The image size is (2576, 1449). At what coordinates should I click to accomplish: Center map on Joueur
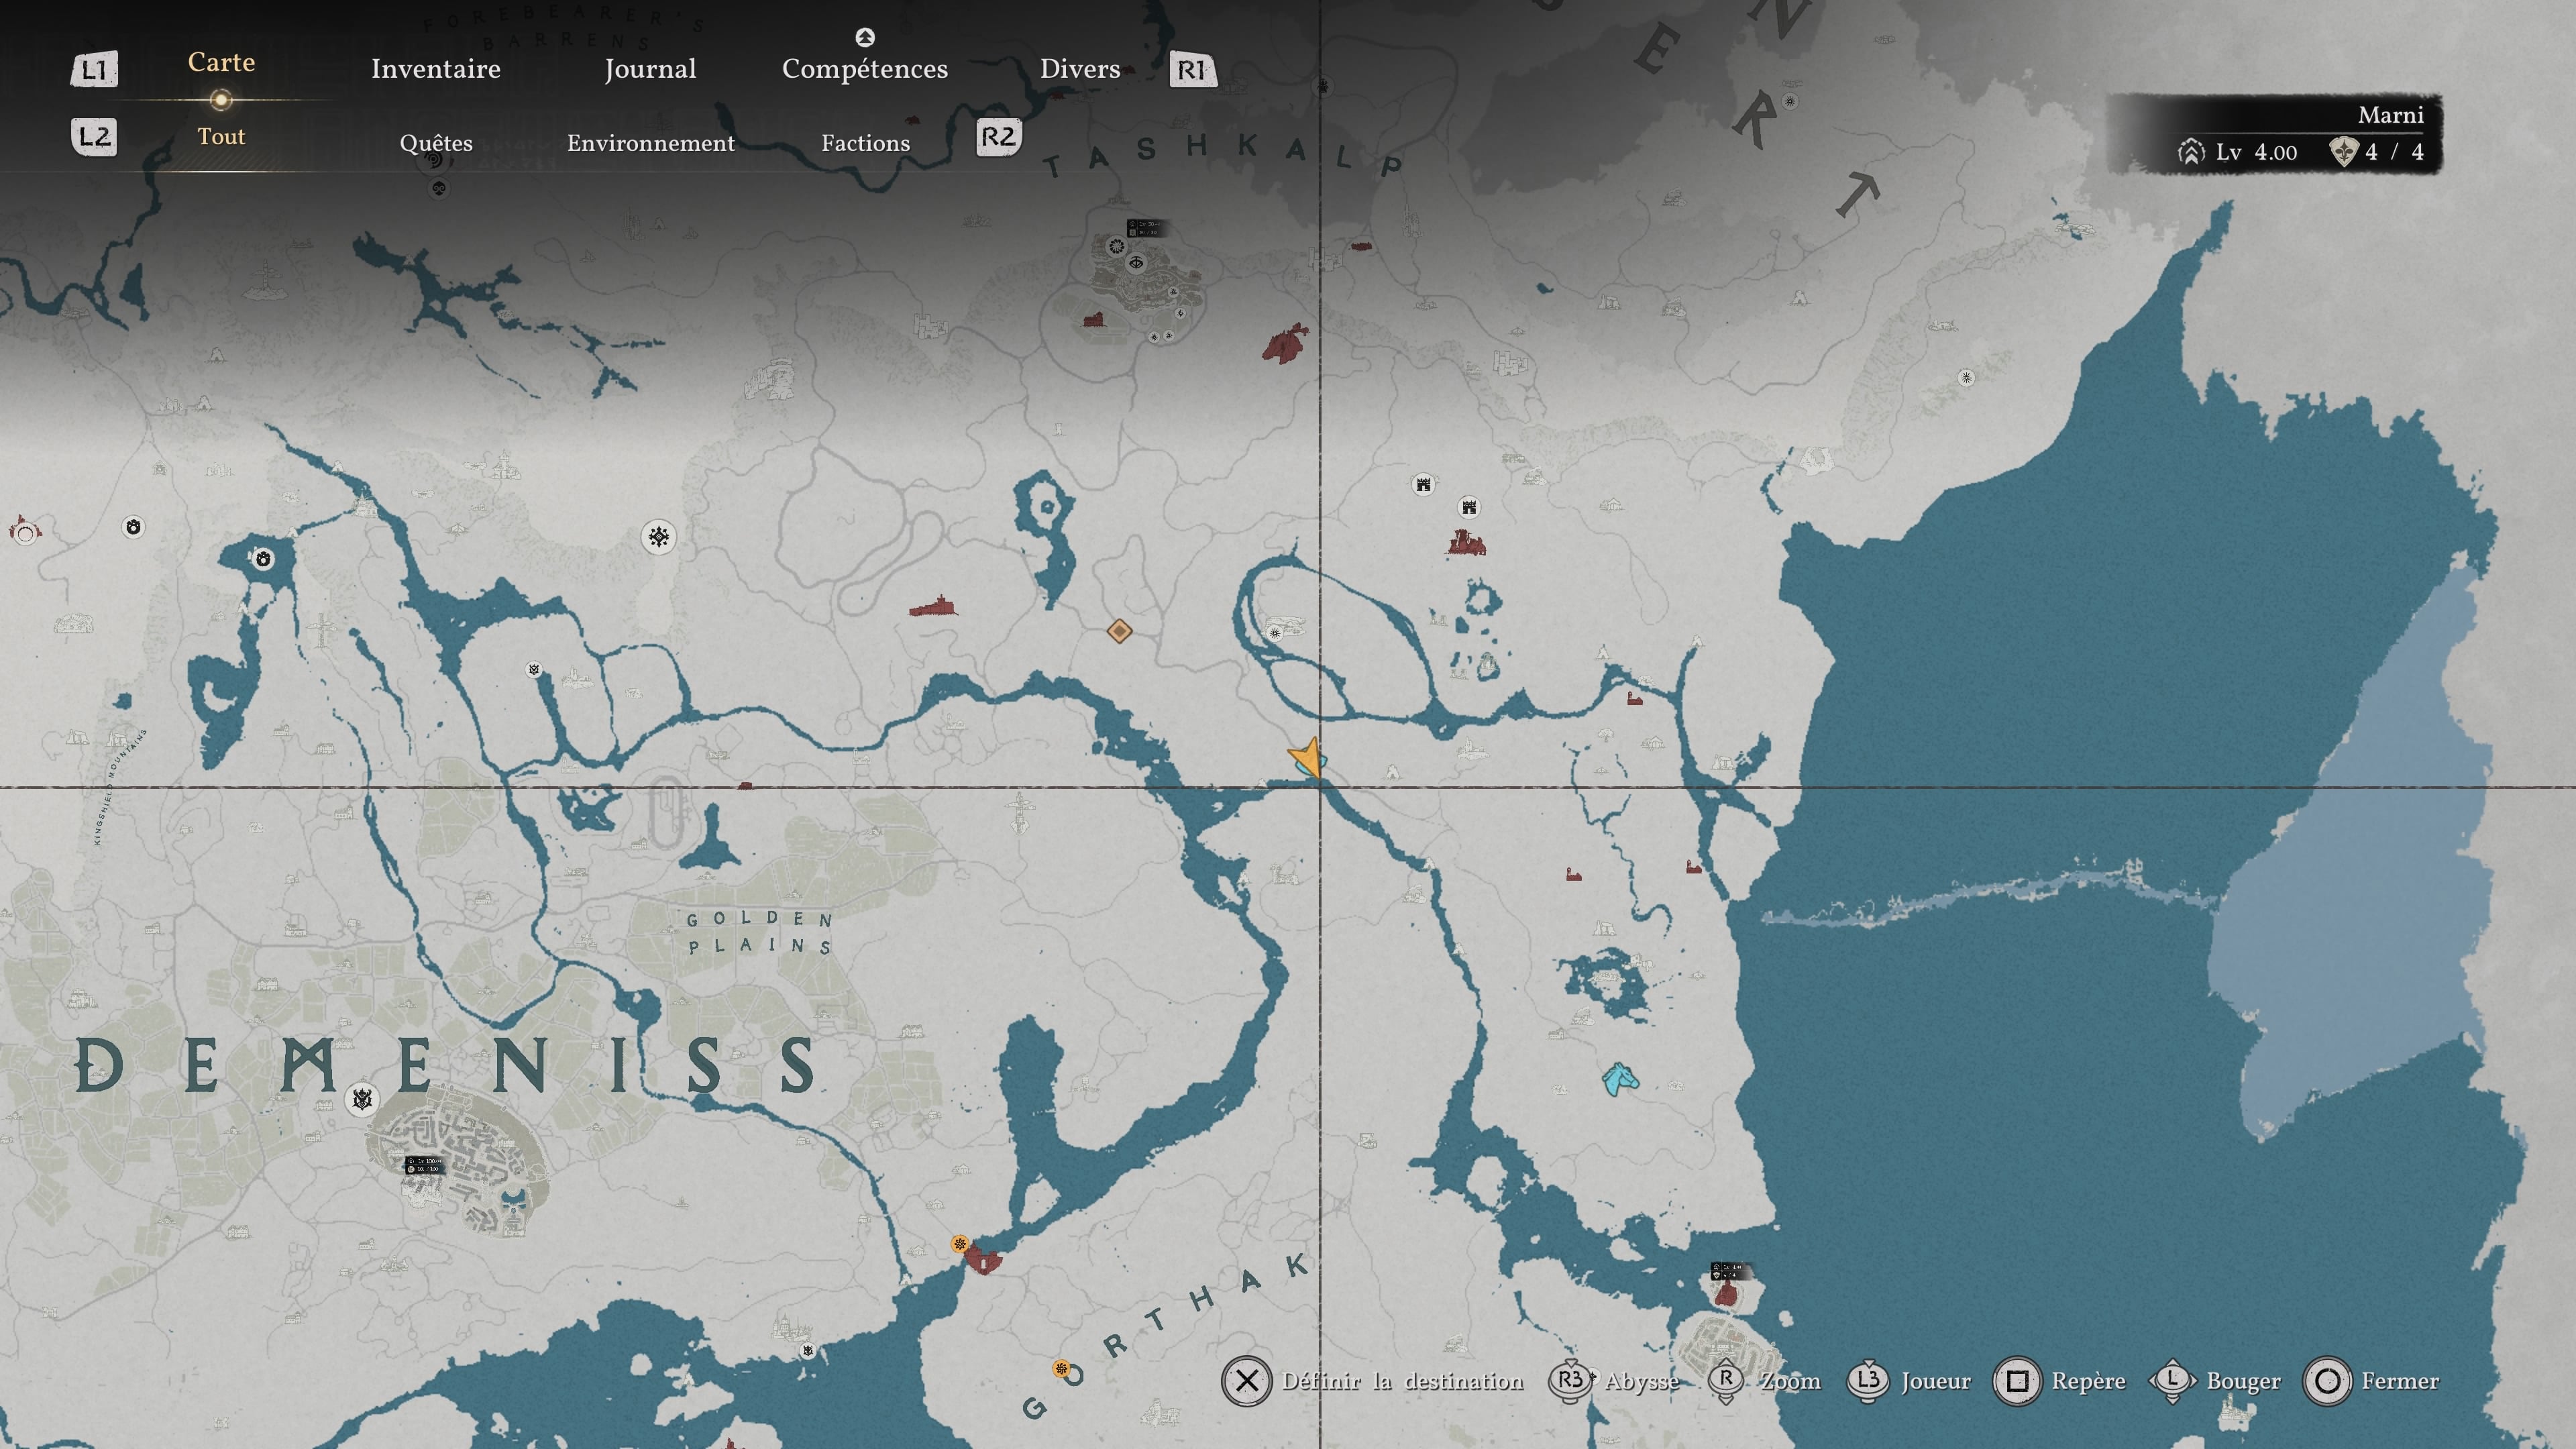tap(1909, 1381)
